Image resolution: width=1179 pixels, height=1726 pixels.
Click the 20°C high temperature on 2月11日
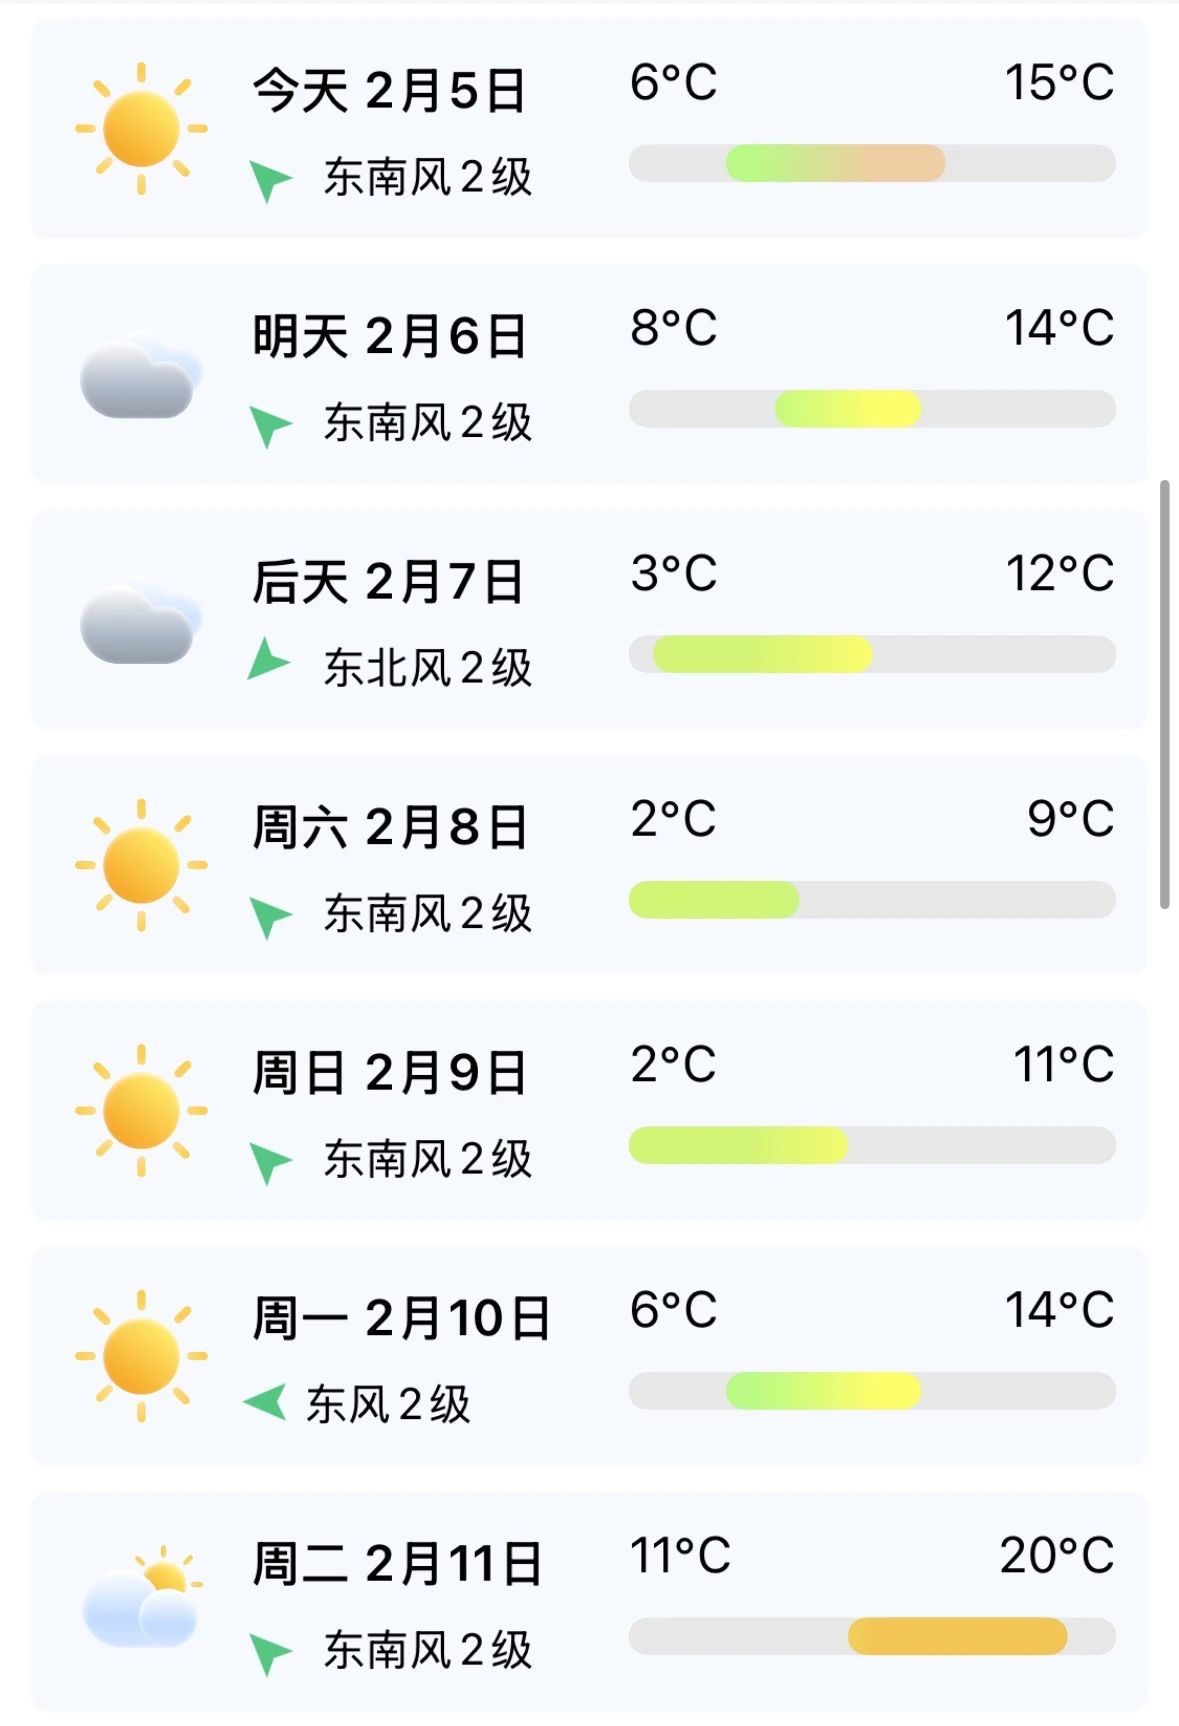tap(1057, 1555)
